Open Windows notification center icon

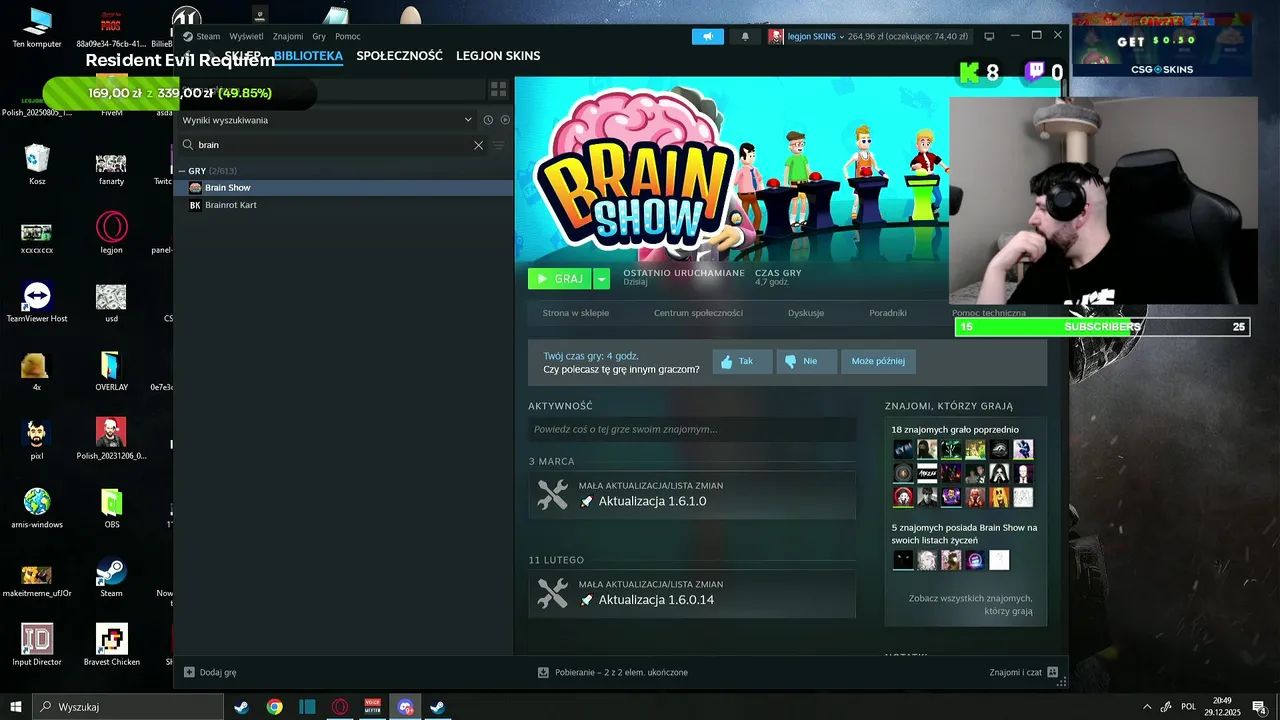pos(1259,707)
